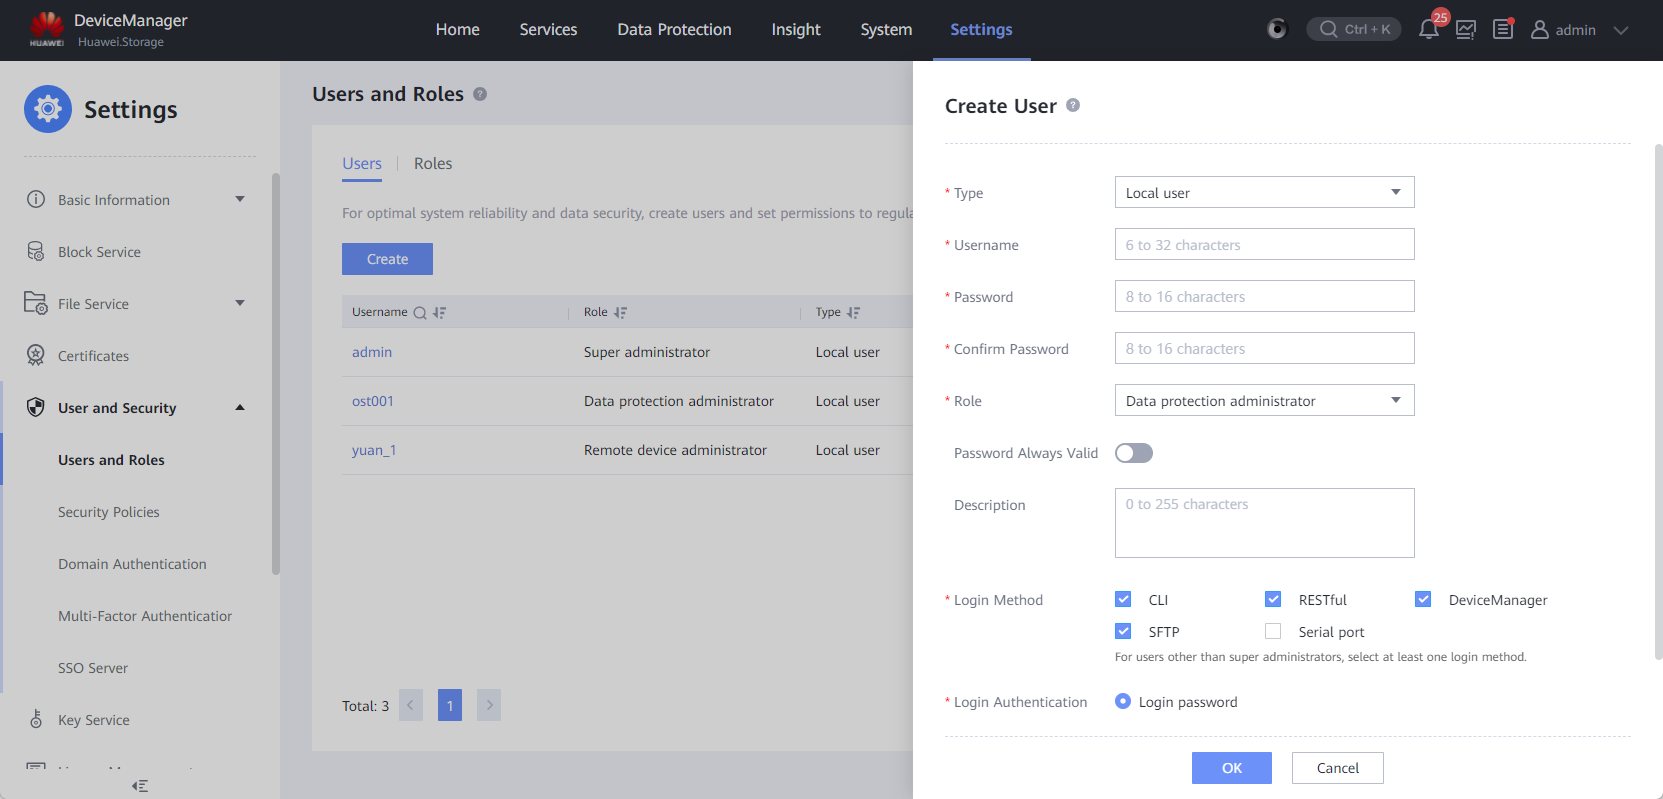Open the Data Protection menu
1663x799 pixels.
[674, 30]
